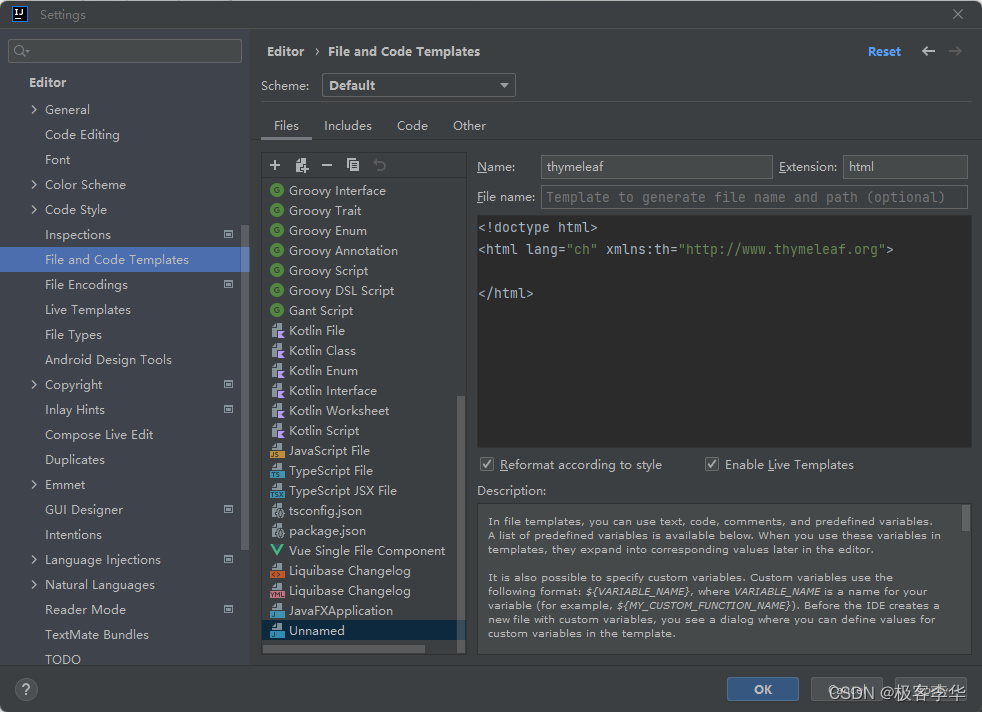982x712 pixels.
Task: Select Android Design Tools settings item
Action: (108, 359)
